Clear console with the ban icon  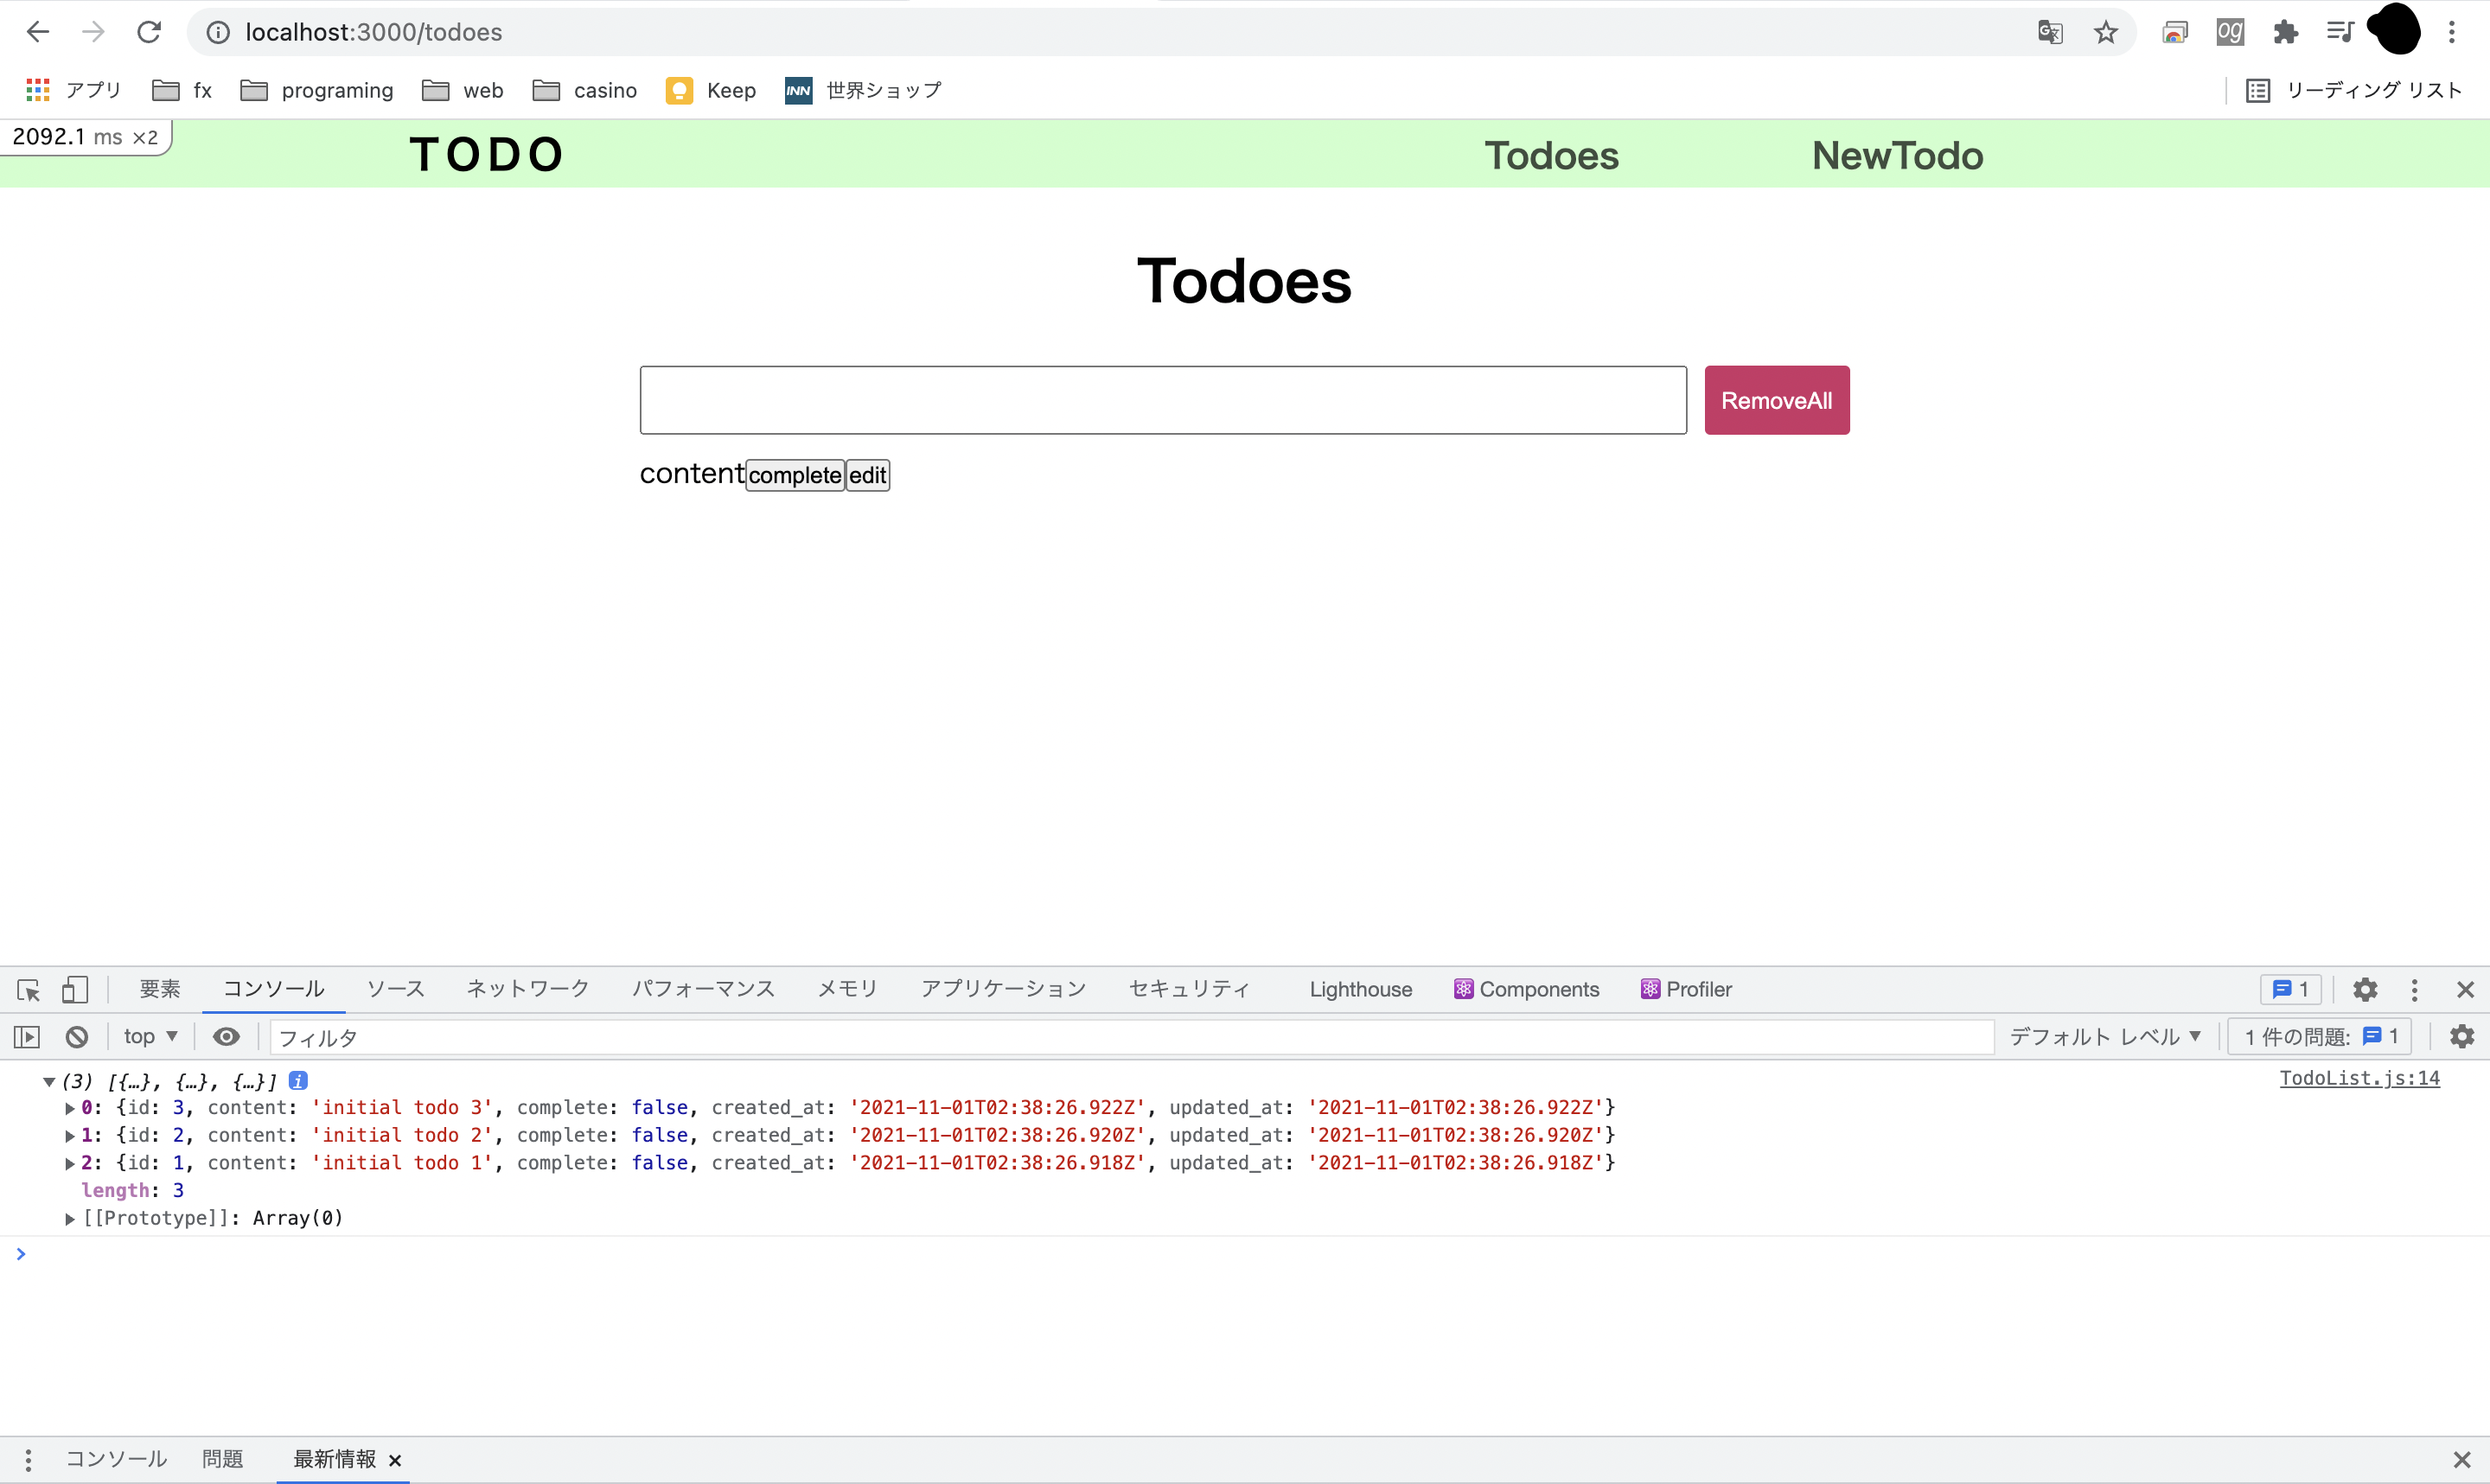(x=77, y=1037)
